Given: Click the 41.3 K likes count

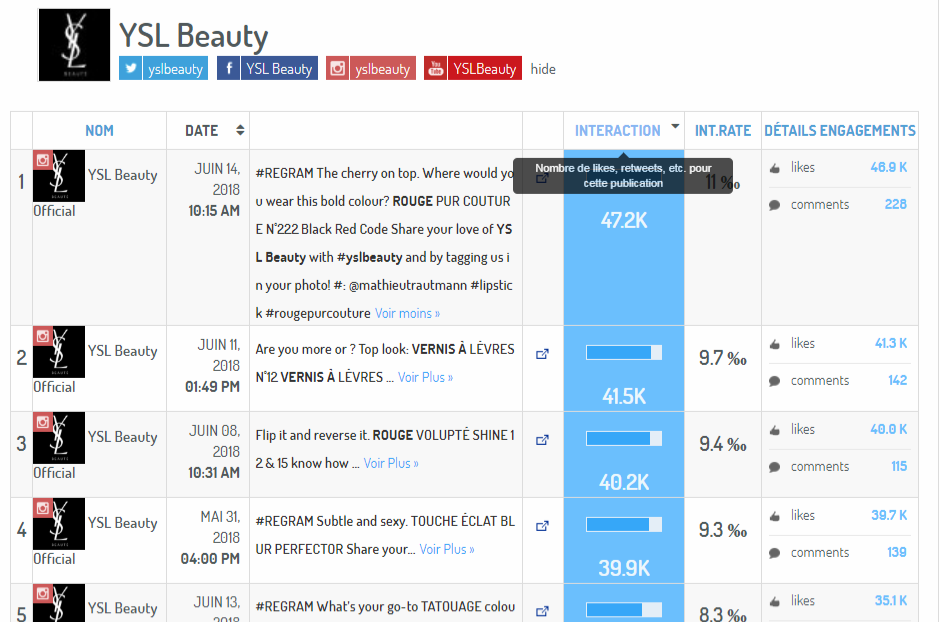Looking at the screenshot, I should [x=891, y=343].
